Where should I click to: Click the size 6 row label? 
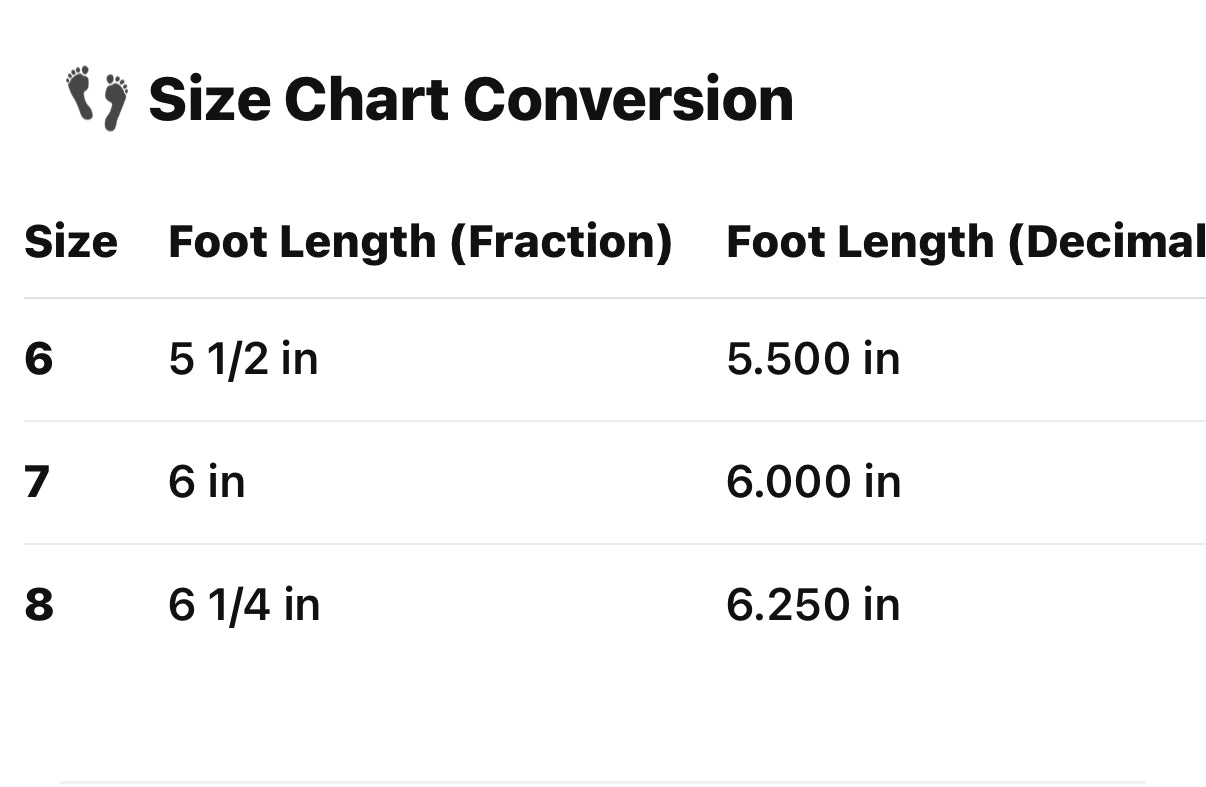[x=38, y=359]
